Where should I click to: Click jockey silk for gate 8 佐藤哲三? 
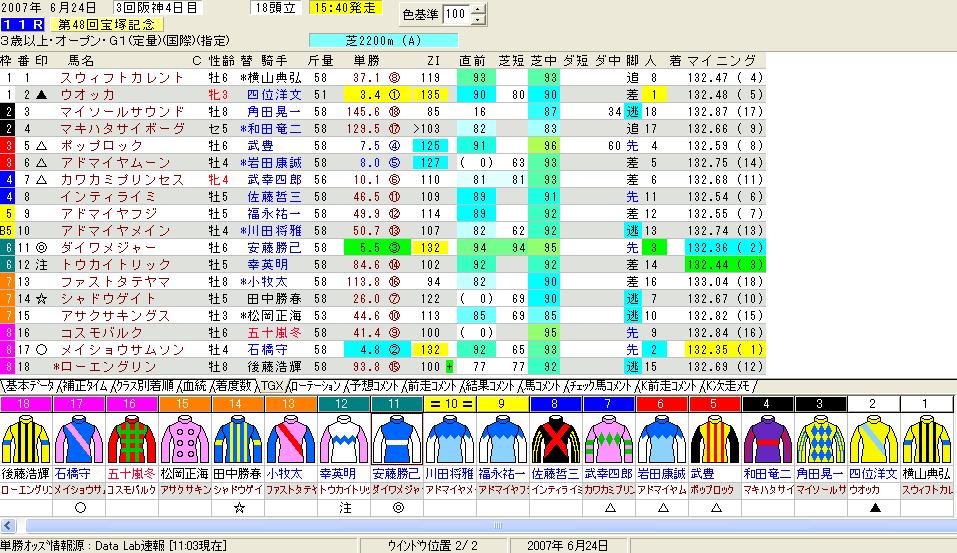point(557,439)
